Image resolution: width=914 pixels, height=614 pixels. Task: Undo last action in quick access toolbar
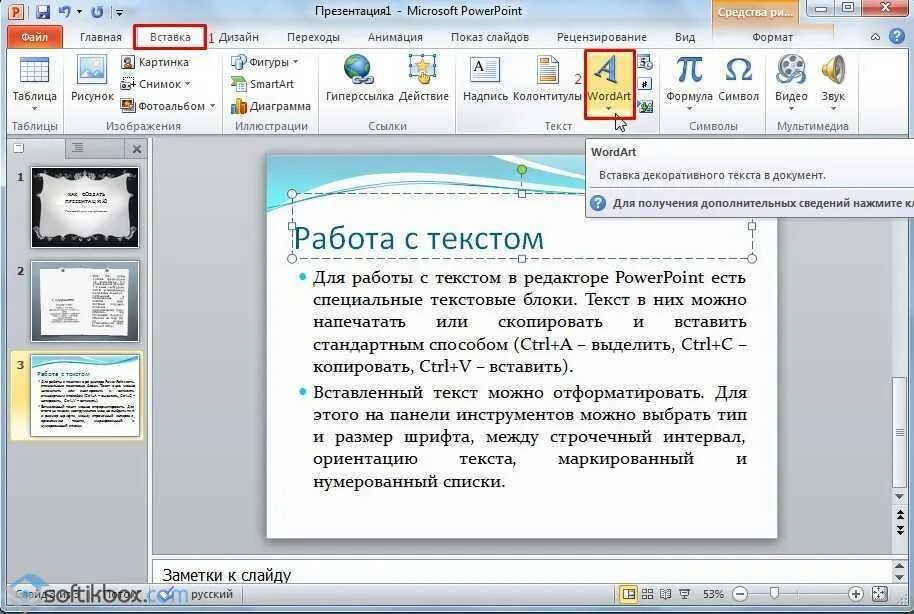pos(64,11)
